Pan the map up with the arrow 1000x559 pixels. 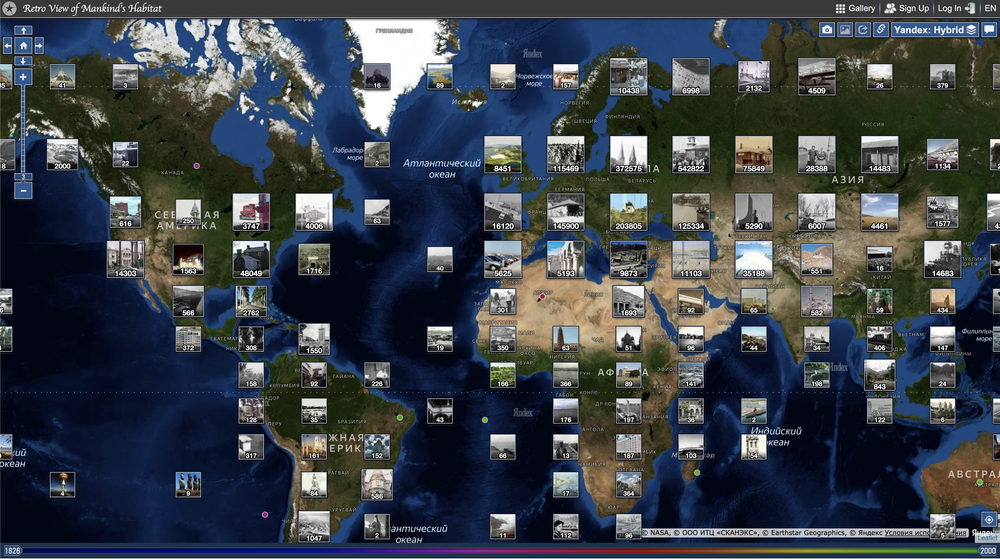click(x=23, y=31)
